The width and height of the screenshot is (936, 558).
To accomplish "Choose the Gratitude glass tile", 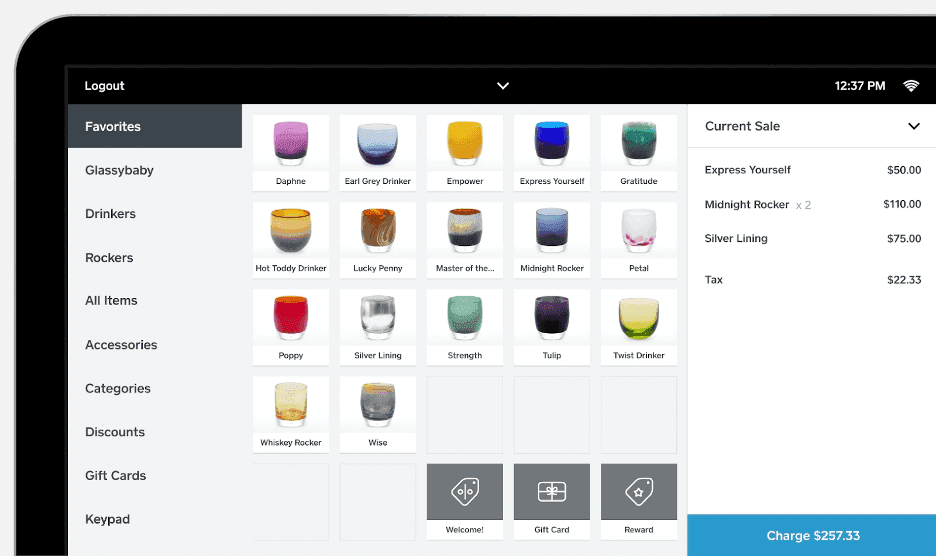I will pos(639,153).
